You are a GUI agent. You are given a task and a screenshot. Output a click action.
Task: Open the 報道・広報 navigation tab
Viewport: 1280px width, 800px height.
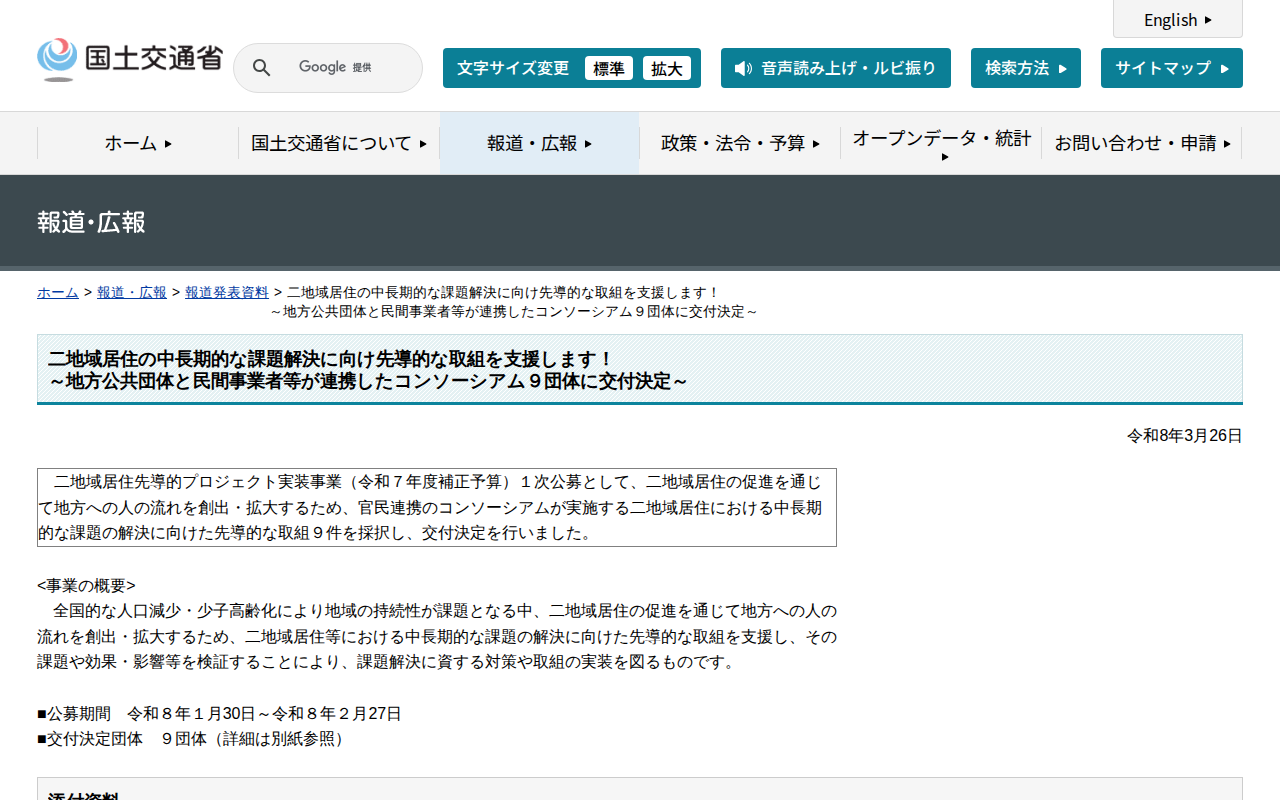click(x=540, y=143)
